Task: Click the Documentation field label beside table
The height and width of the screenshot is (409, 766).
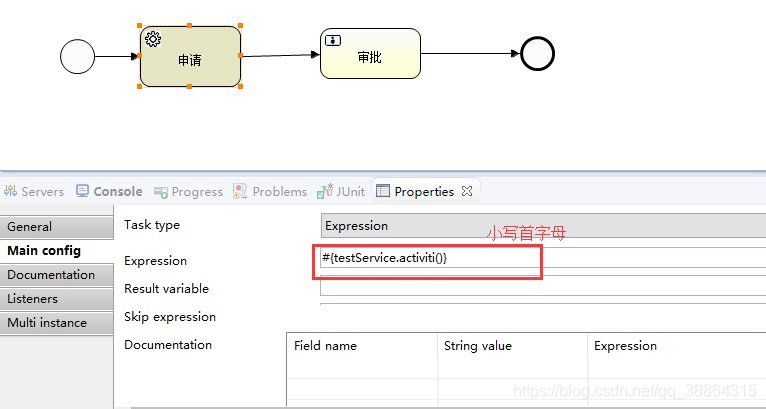Action: click(168, 345)
